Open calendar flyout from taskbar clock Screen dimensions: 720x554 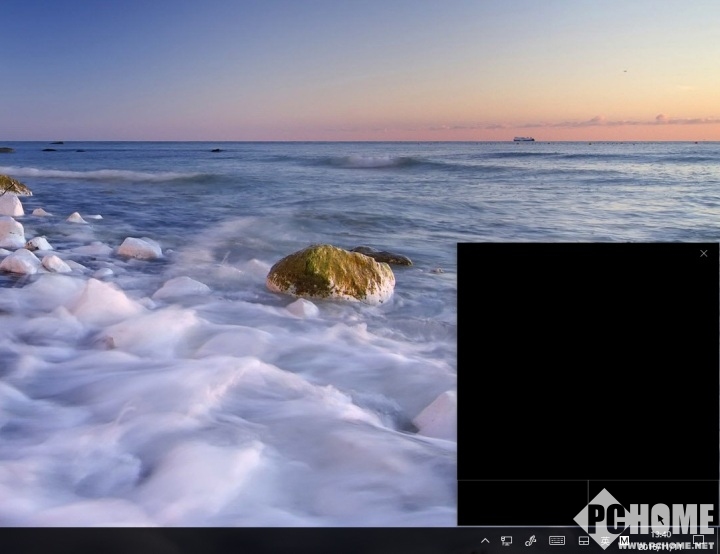pyautogui.click(x=661, y=541)
